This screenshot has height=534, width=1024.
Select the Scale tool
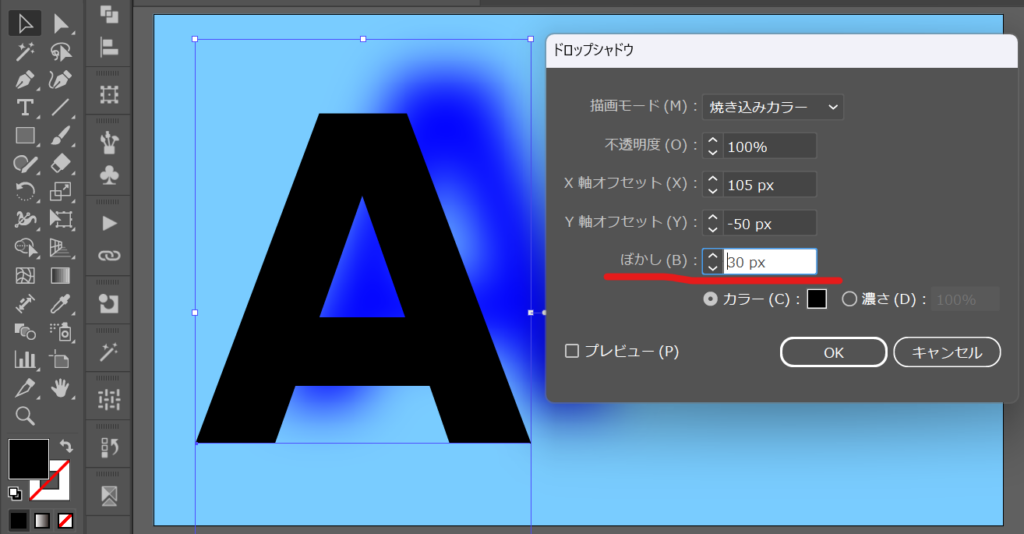(61, 191)
